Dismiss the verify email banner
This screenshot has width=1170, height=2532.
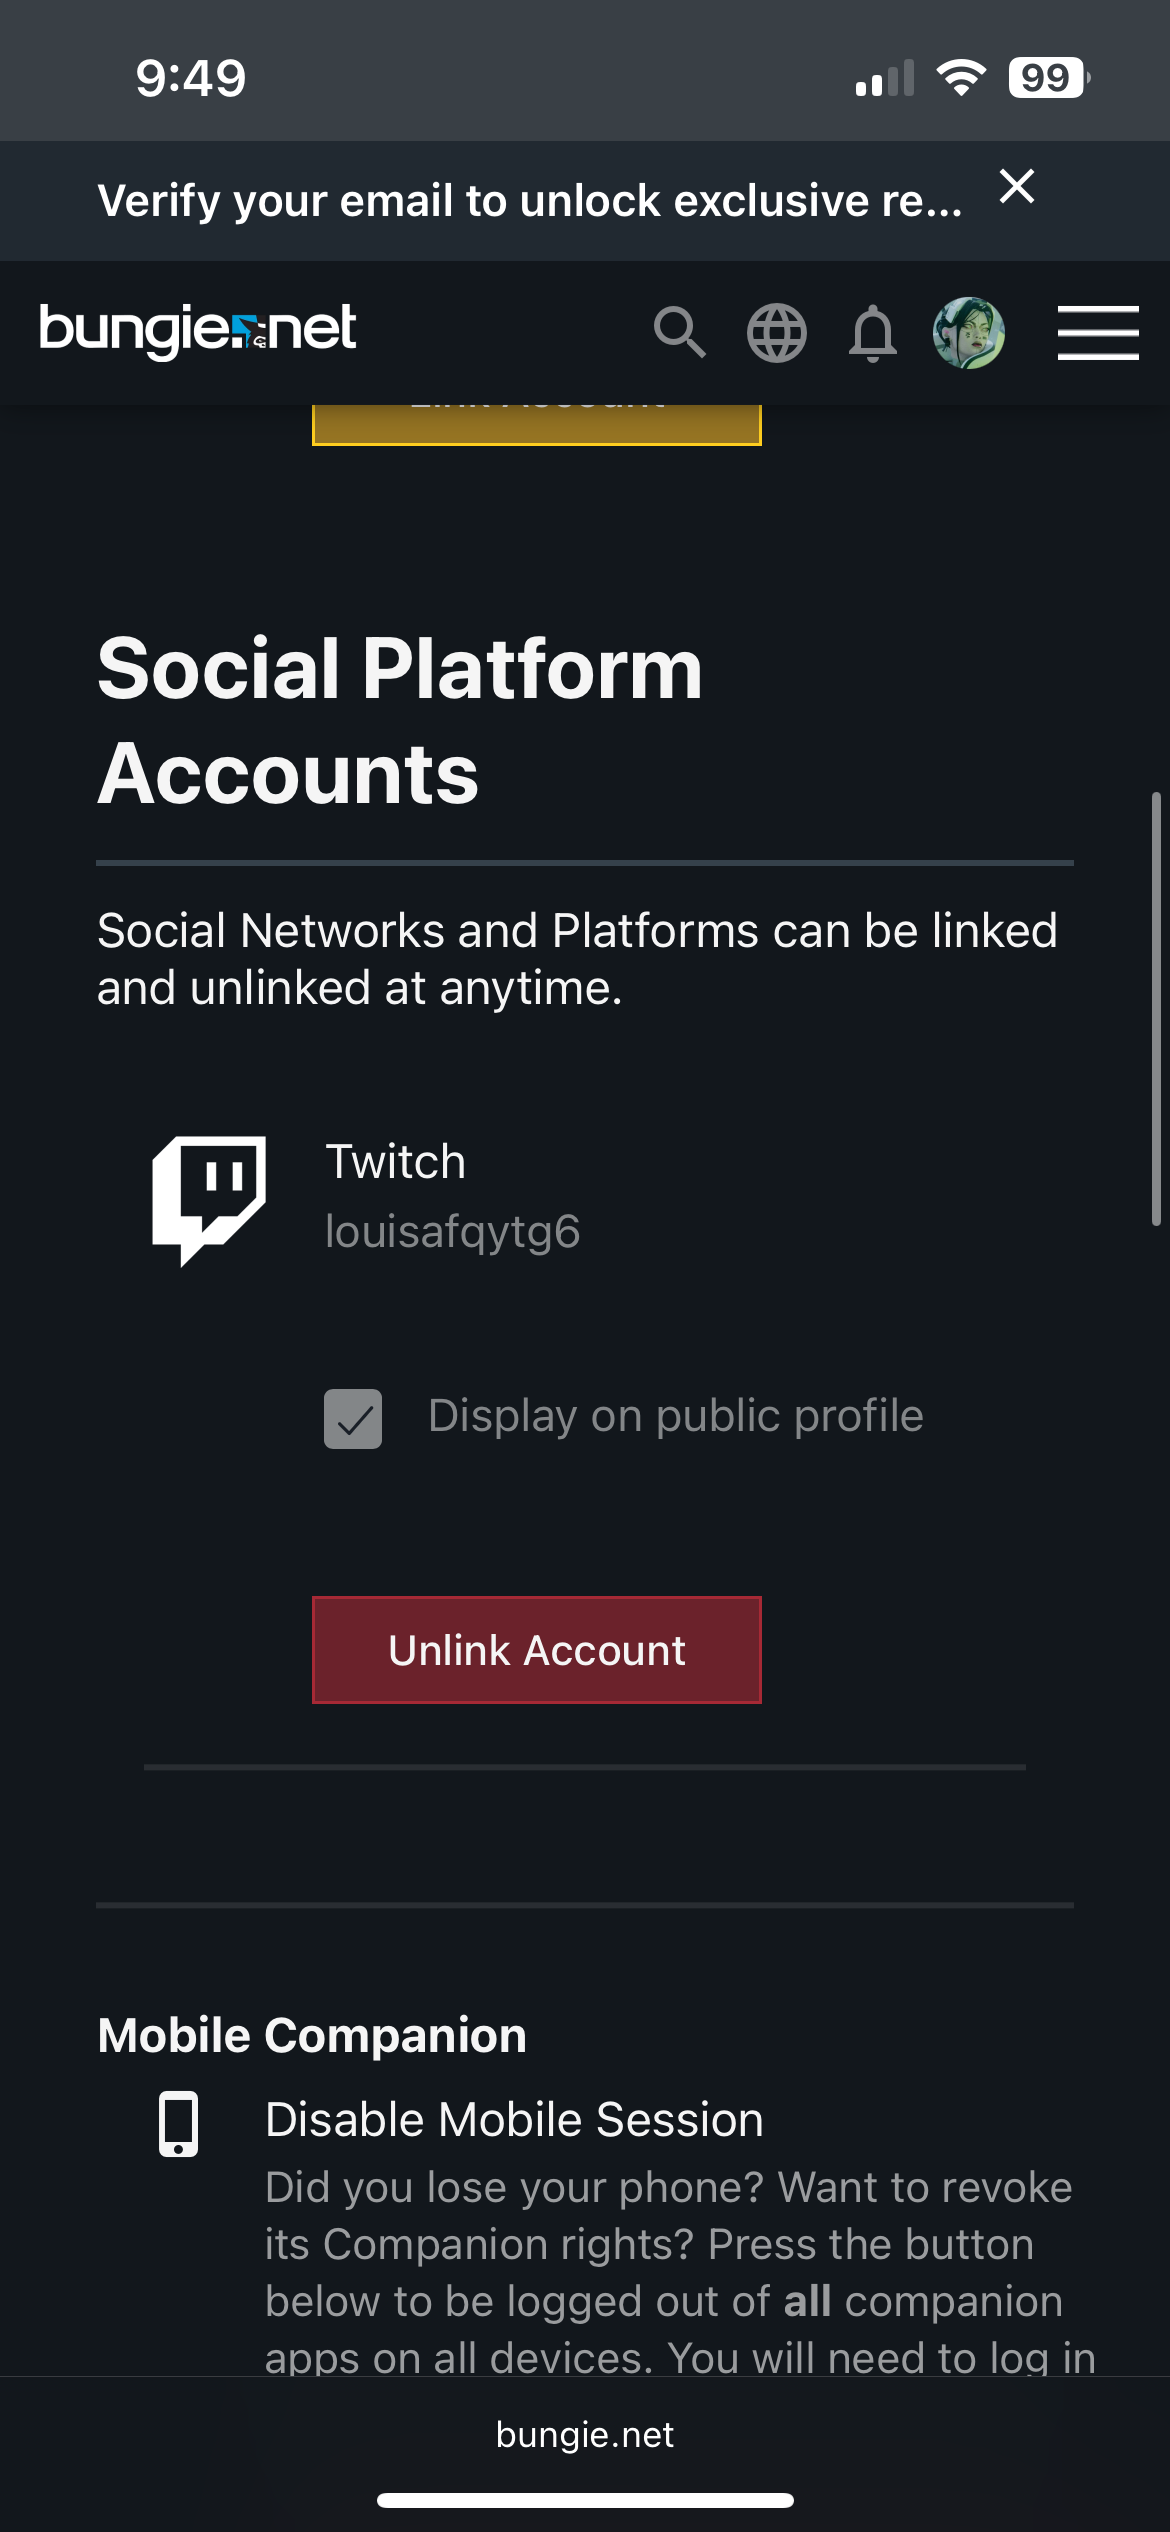coord(1016,187)
